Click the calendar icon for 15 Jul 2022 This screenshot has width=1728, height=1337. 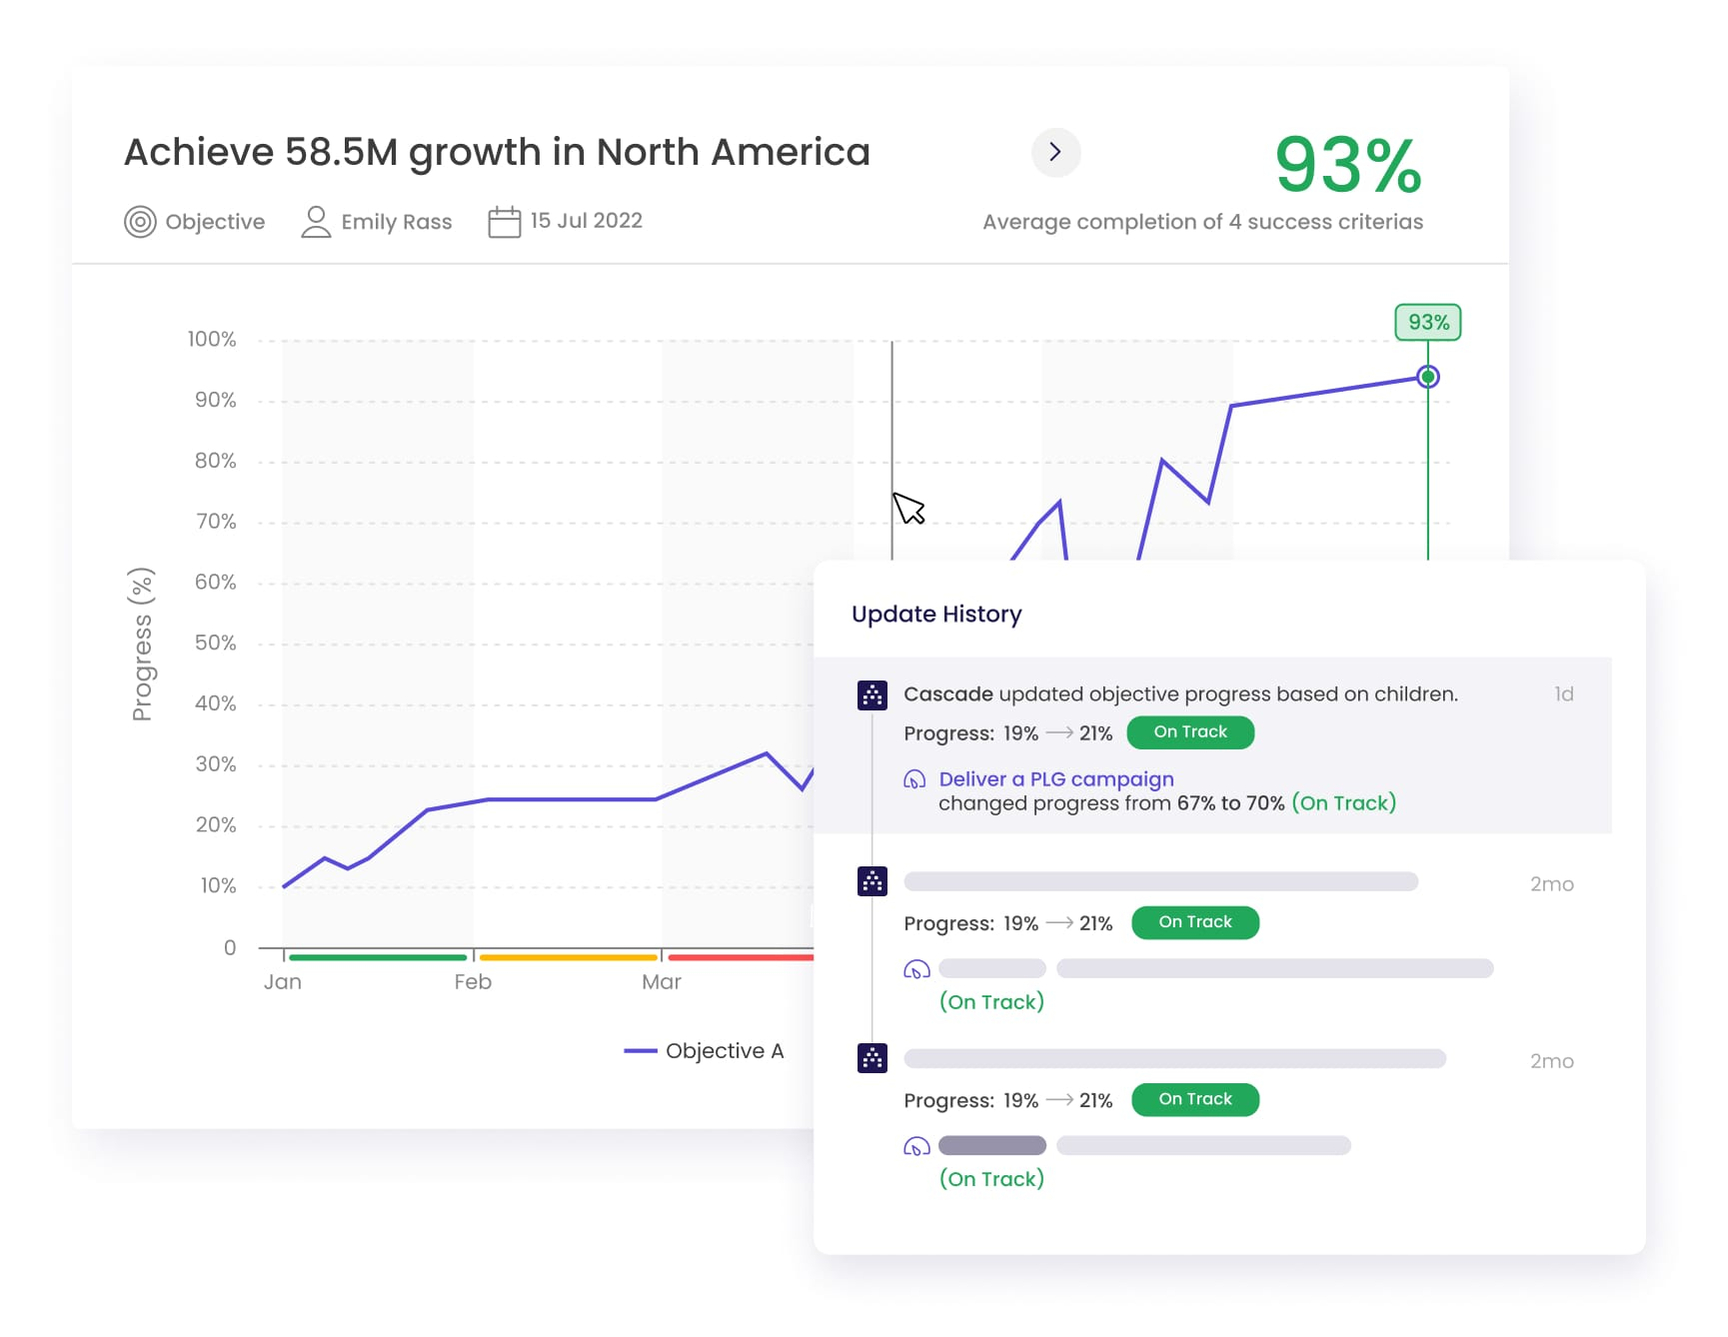[x=504, y=221]
